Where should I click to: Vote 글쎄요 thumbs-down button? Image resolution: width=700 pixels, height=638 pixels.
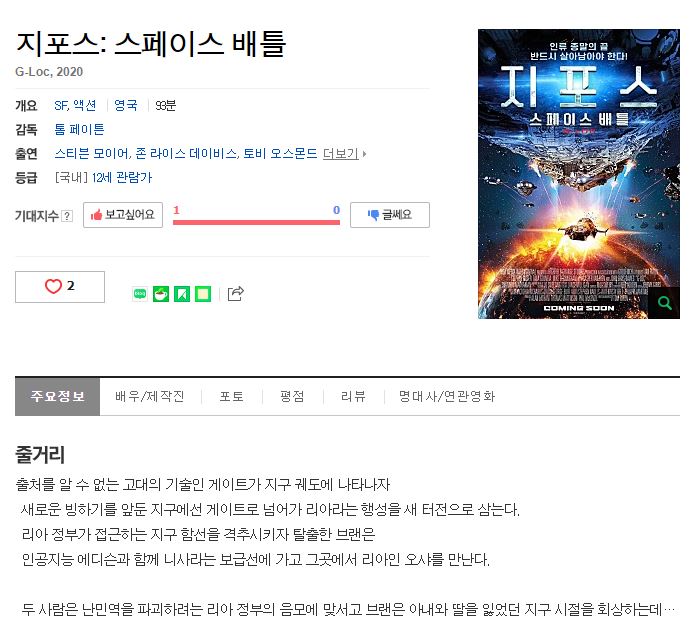[390, 215]
